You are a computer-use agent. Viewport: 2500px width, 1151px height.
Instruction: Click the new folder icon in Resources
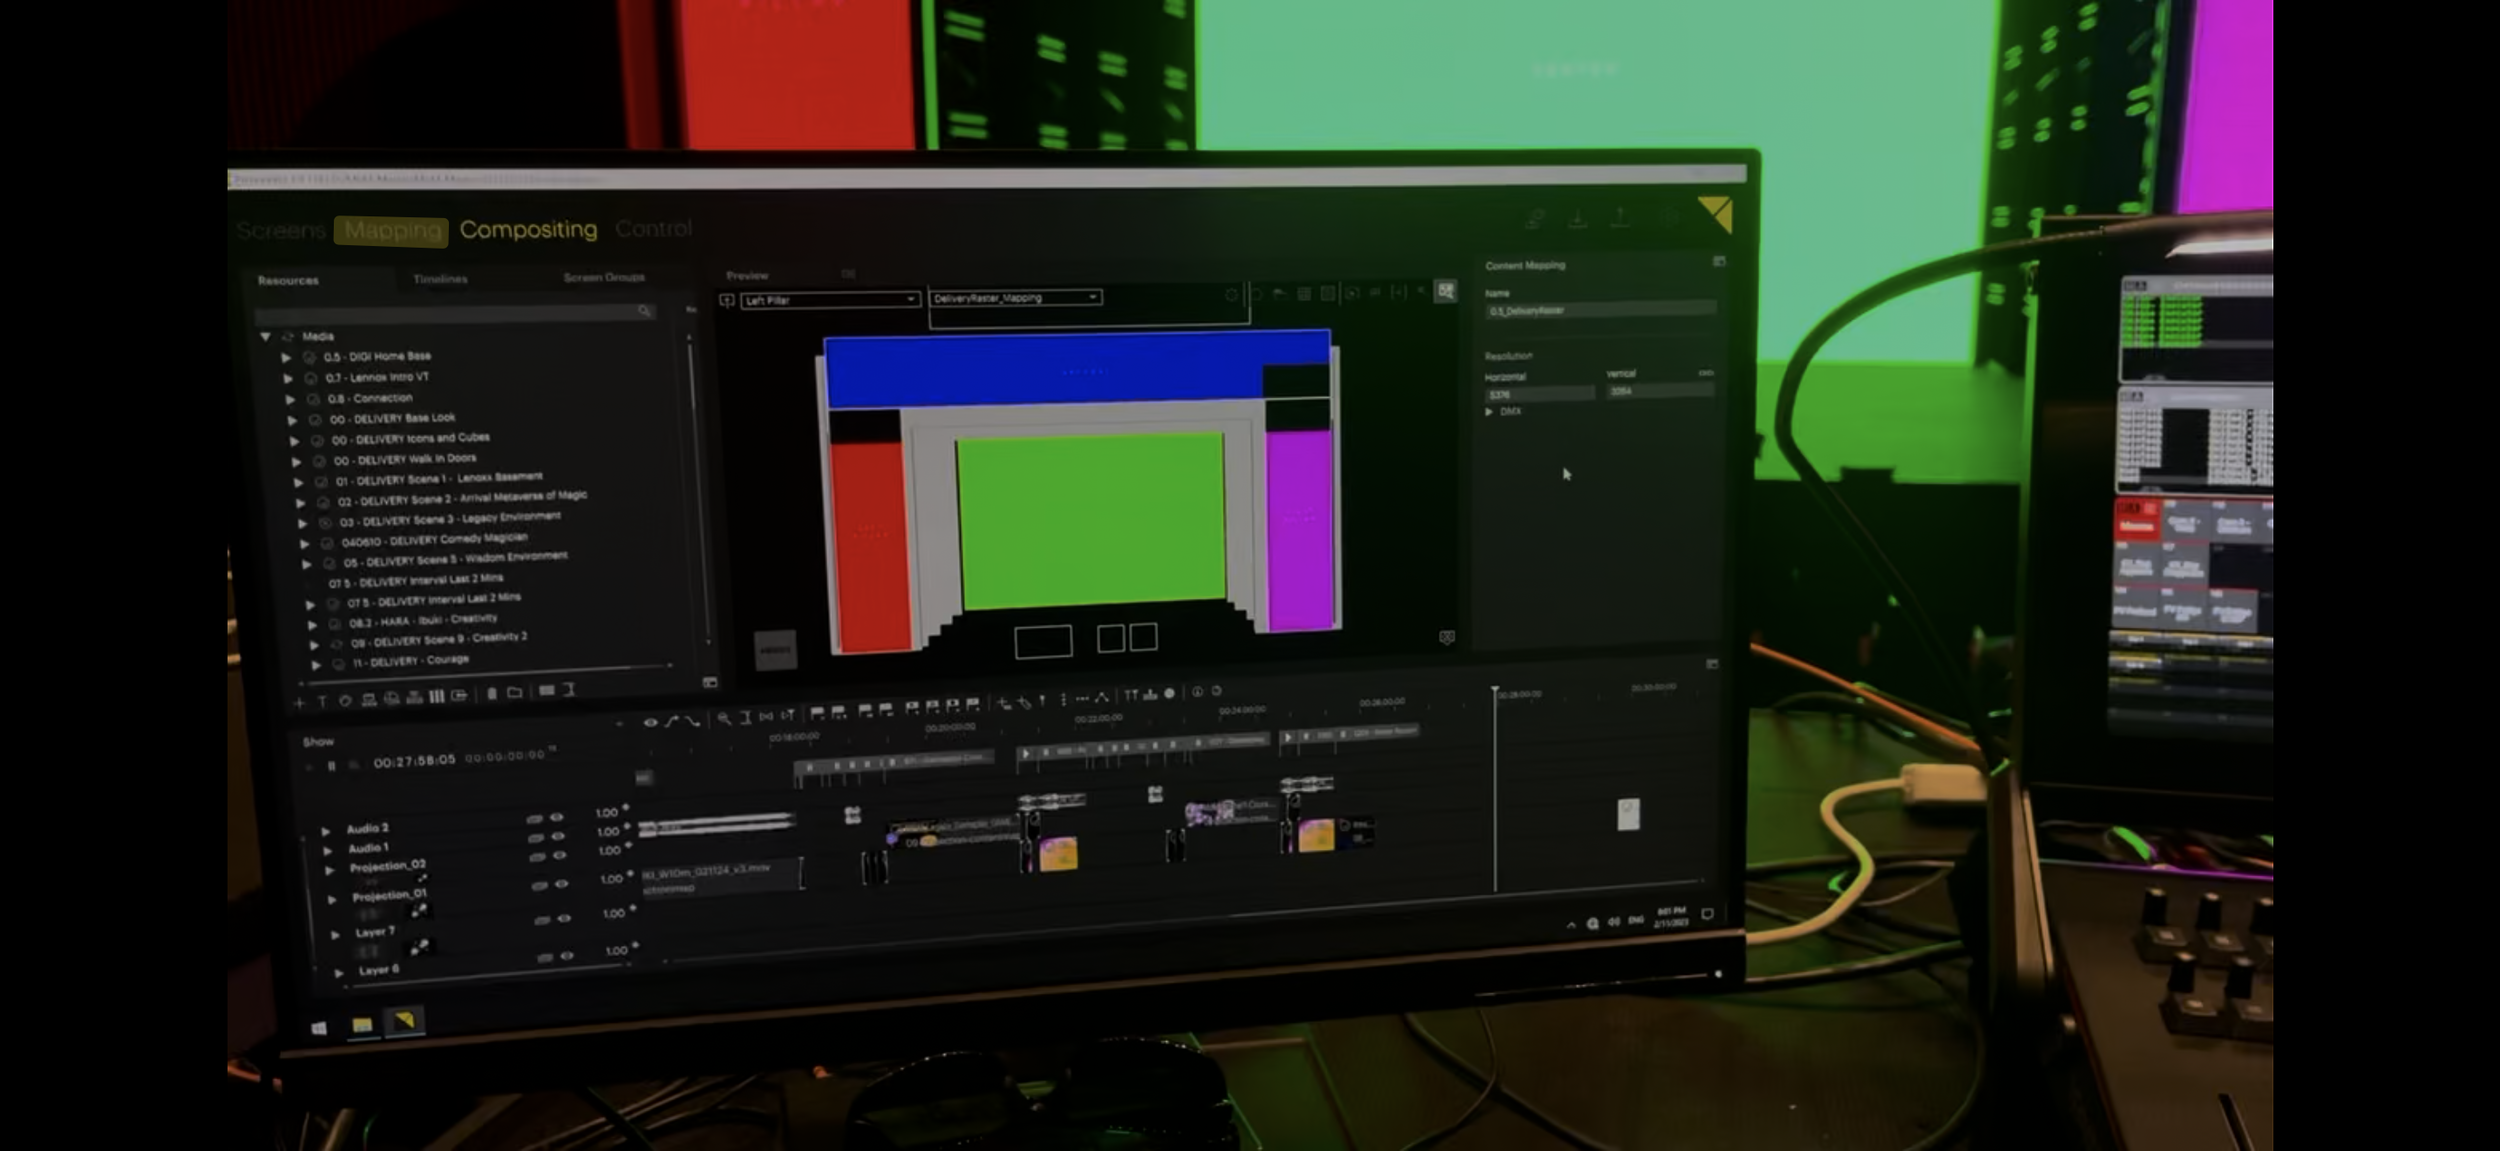tap(514, 693)
